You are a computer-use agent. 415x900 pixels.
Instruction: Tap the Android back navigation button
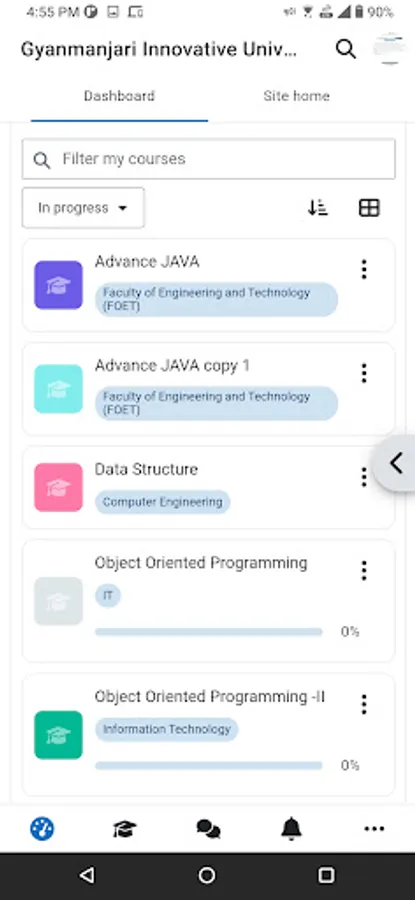pos(87,875)
